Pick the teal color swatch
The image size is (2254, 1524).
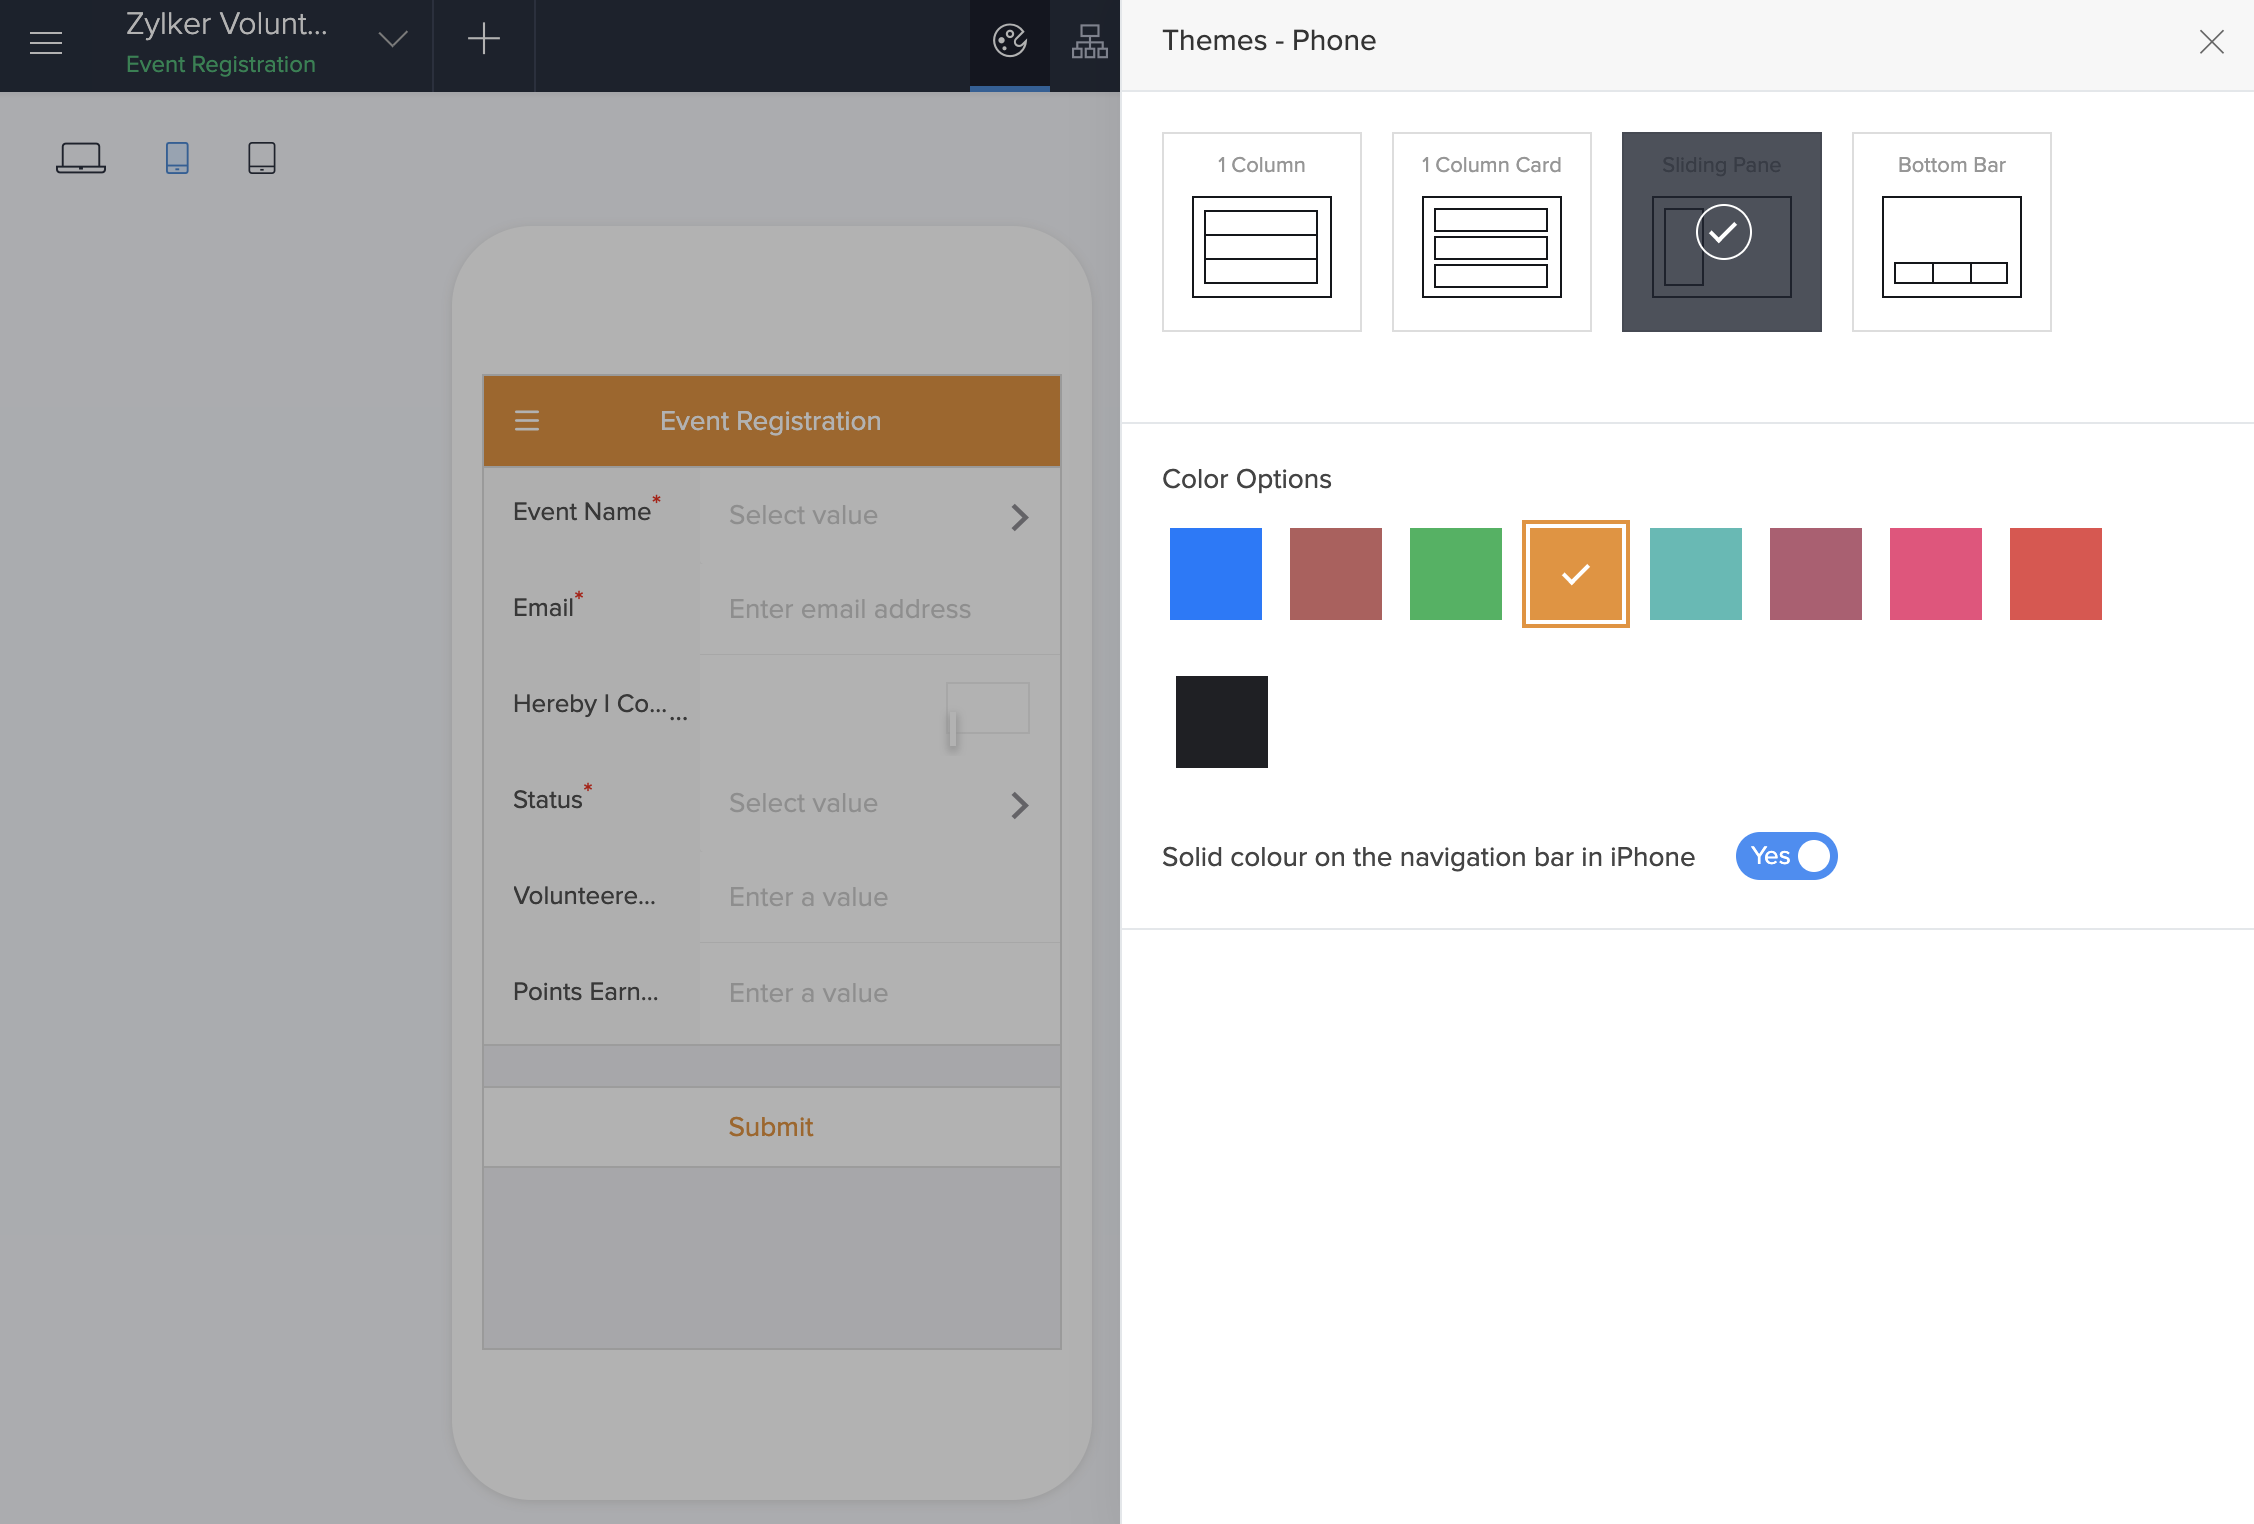point(1695,574)
